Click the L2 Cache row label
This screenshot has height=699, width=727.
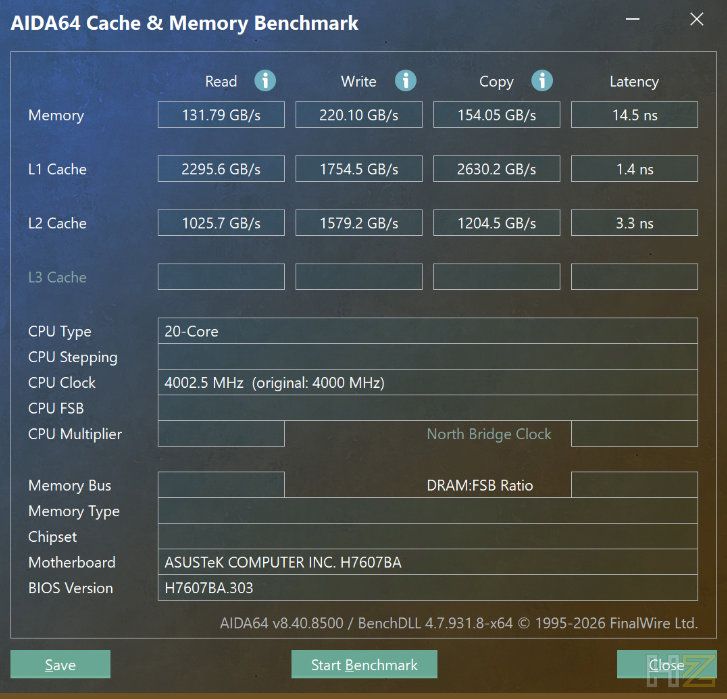(x=57, y=223)
